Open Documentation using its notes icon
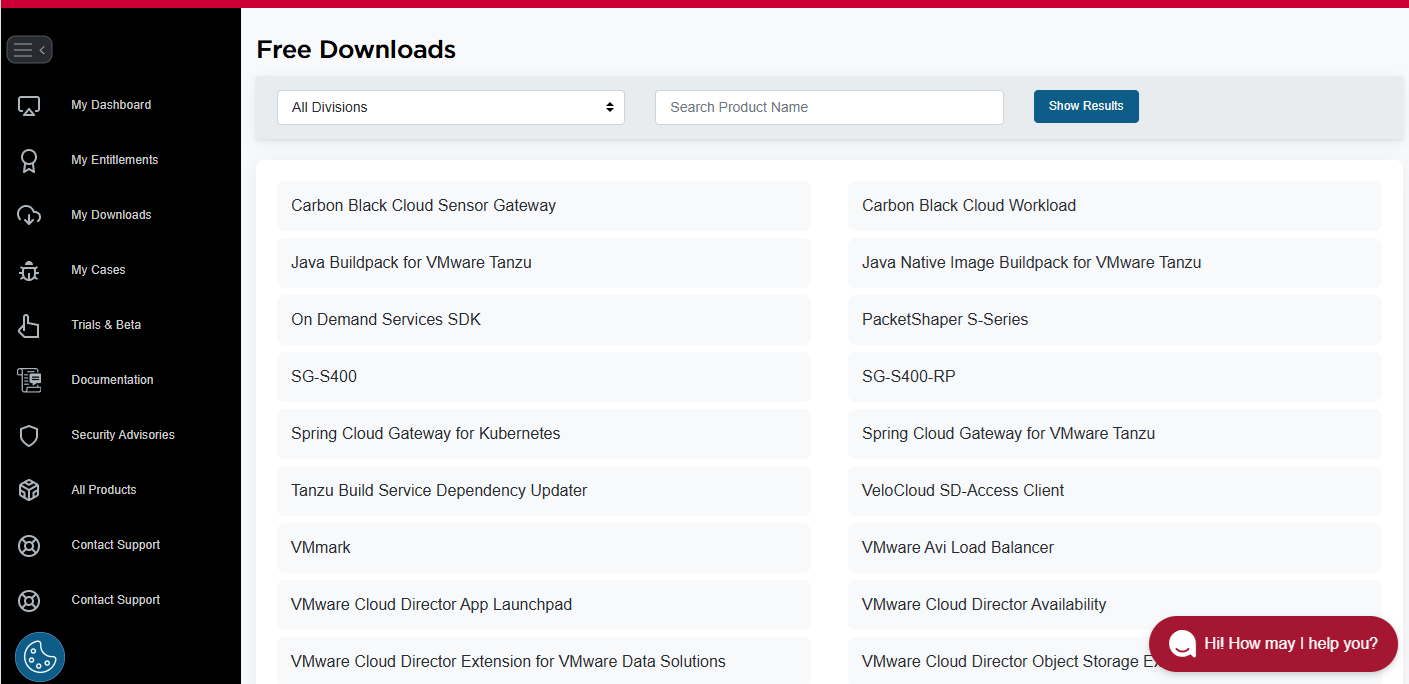The height and width of the screenshot is (684, 1409). [29, 379]
